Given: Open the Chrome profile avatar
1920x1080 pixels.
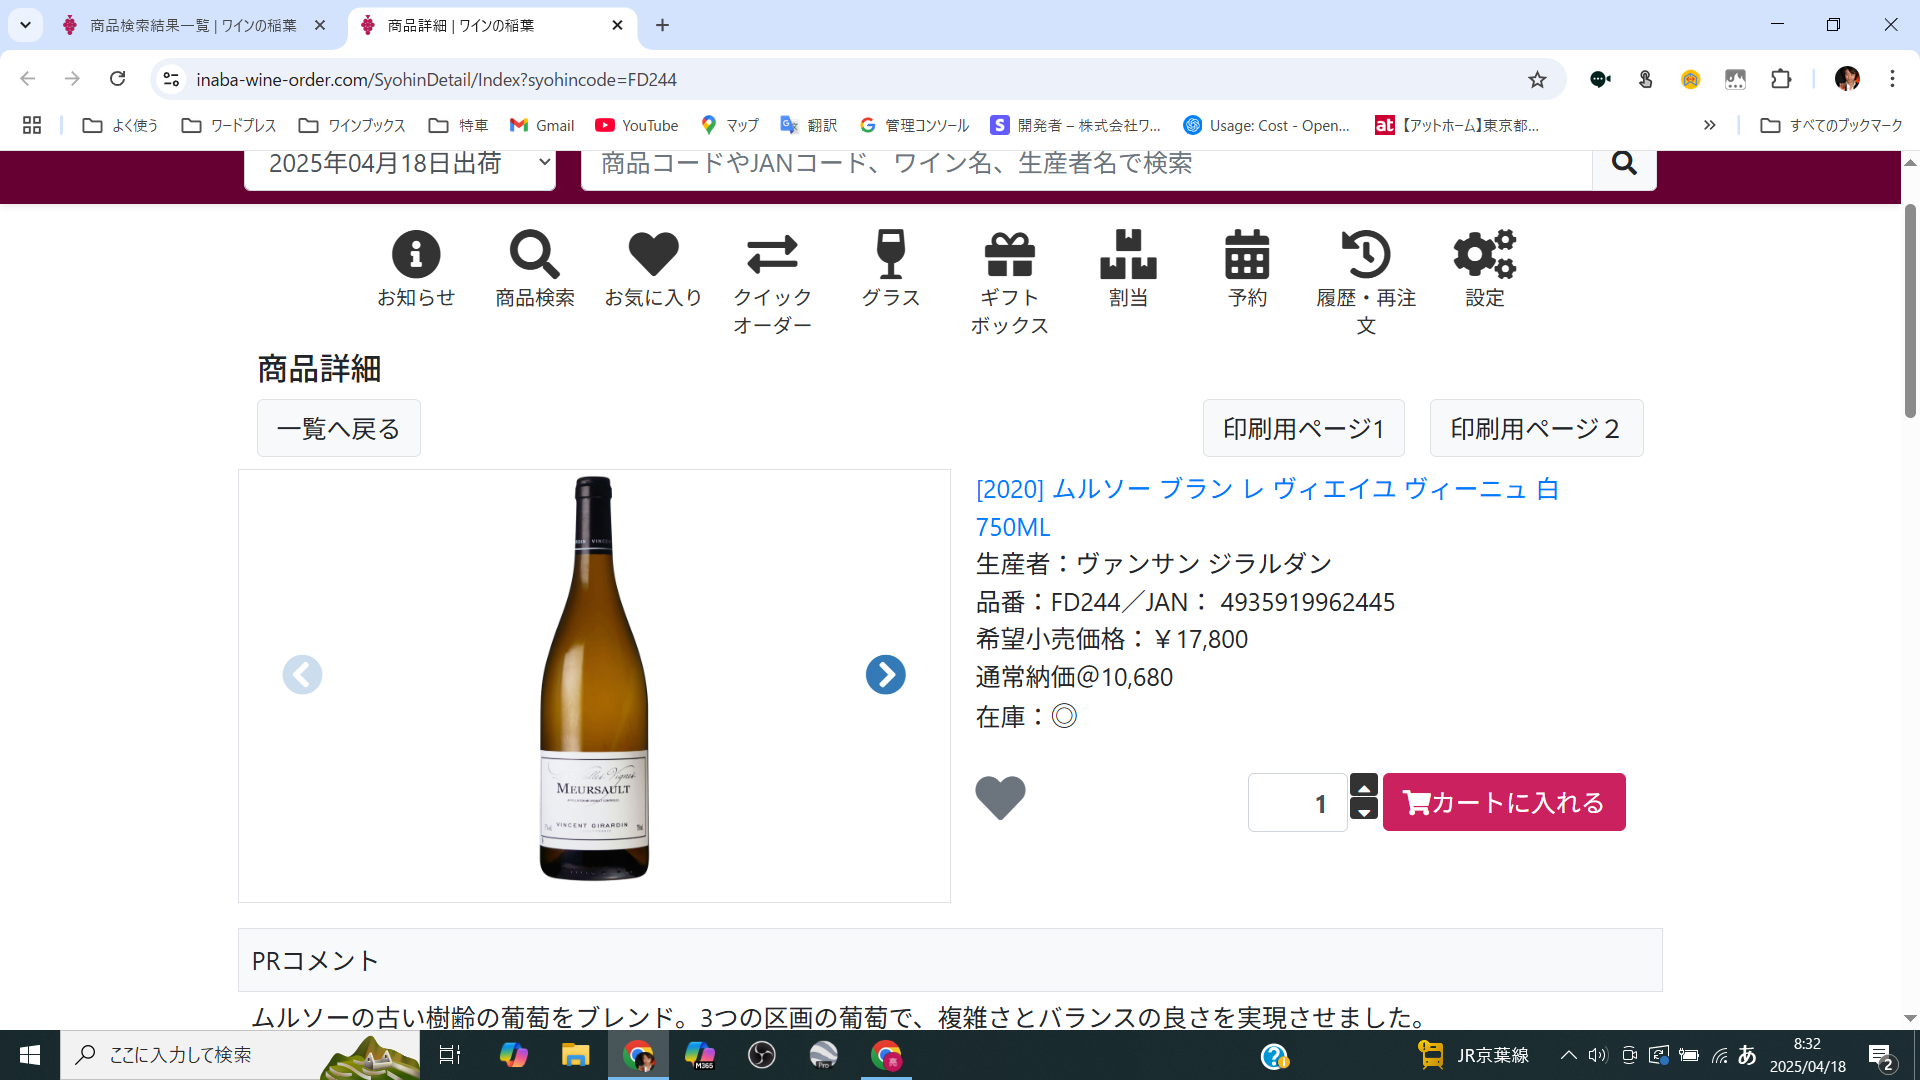Looking at the screenshot, I should click(x=1847, y=79).
